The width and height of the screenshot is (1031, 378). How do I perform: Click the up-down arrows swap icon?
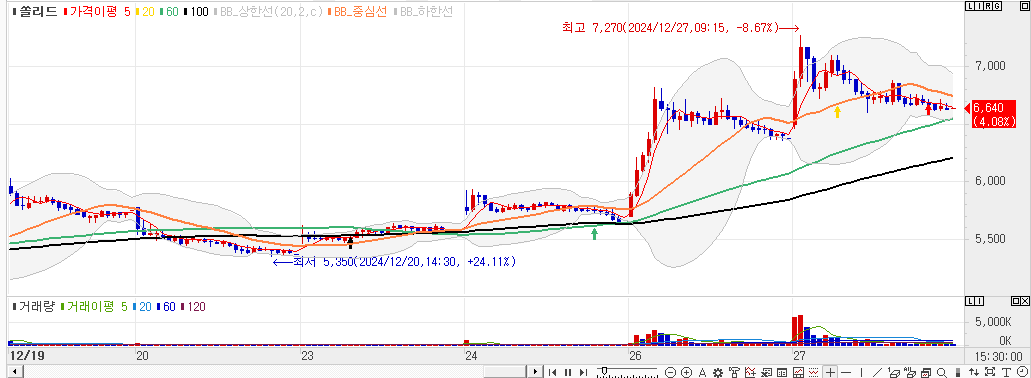[x=974, y=372]
